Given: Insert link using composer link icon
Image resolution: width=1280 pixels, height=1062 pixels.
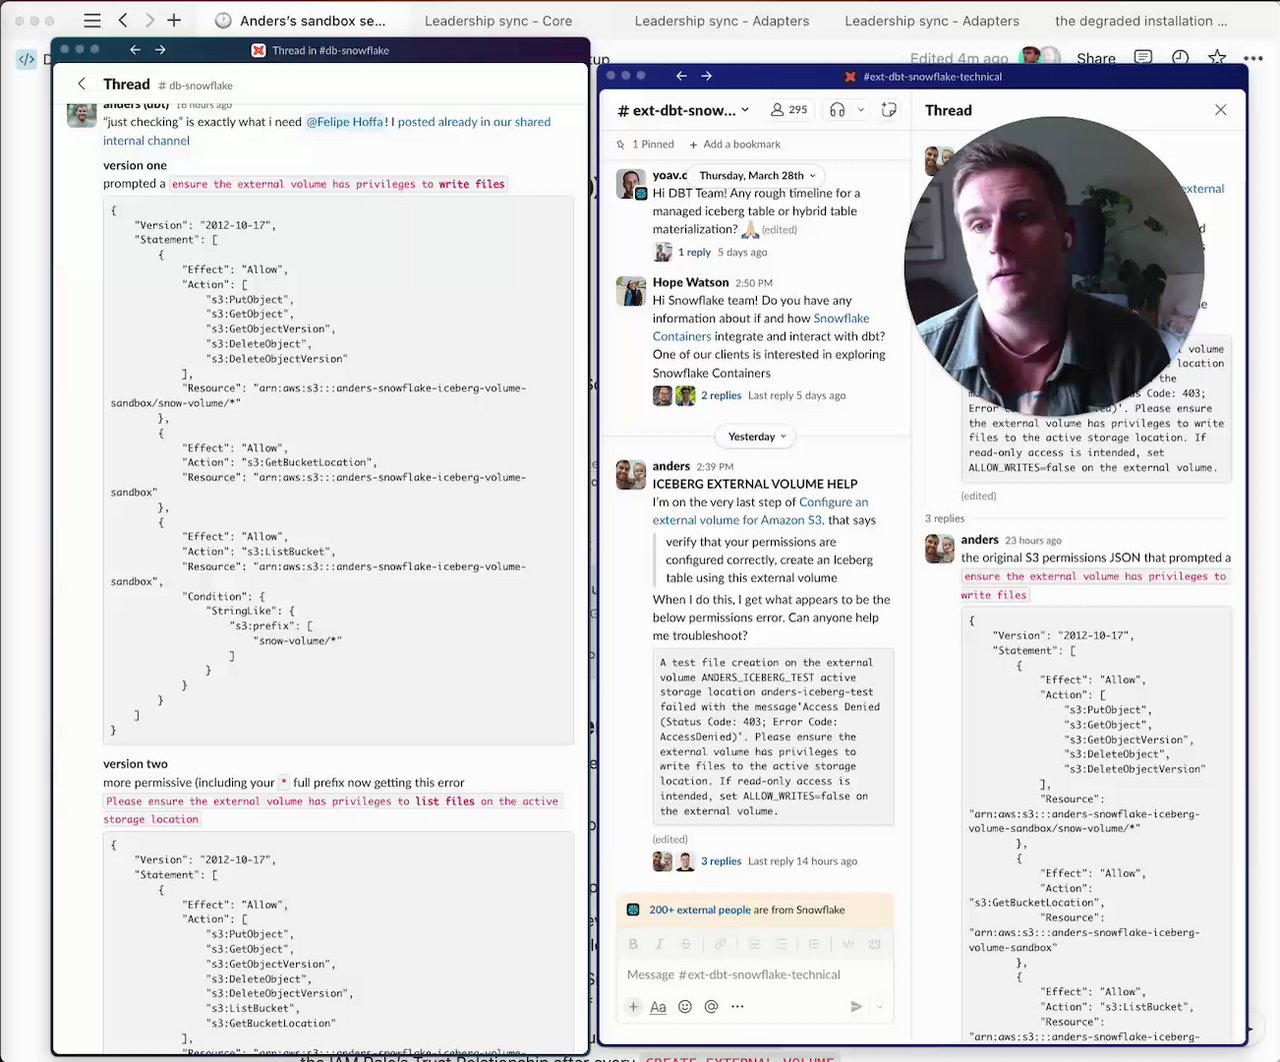Looking at the screenshot, I should coord(720,944).
